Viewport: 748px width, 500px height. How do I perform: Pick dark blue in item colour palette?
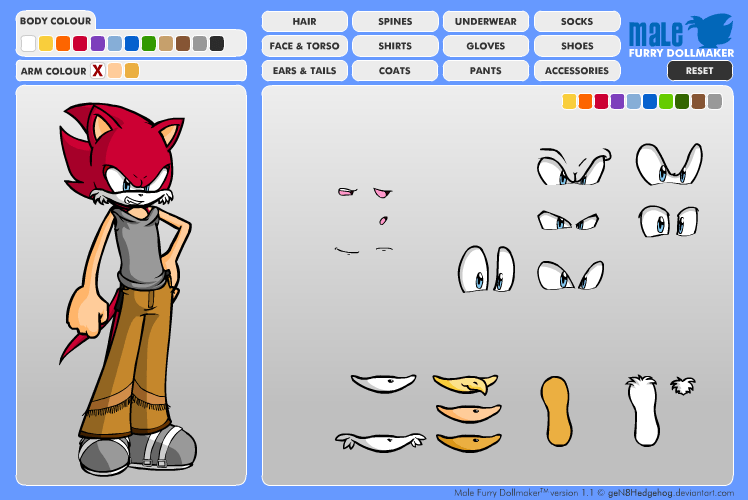click(650, 102)
